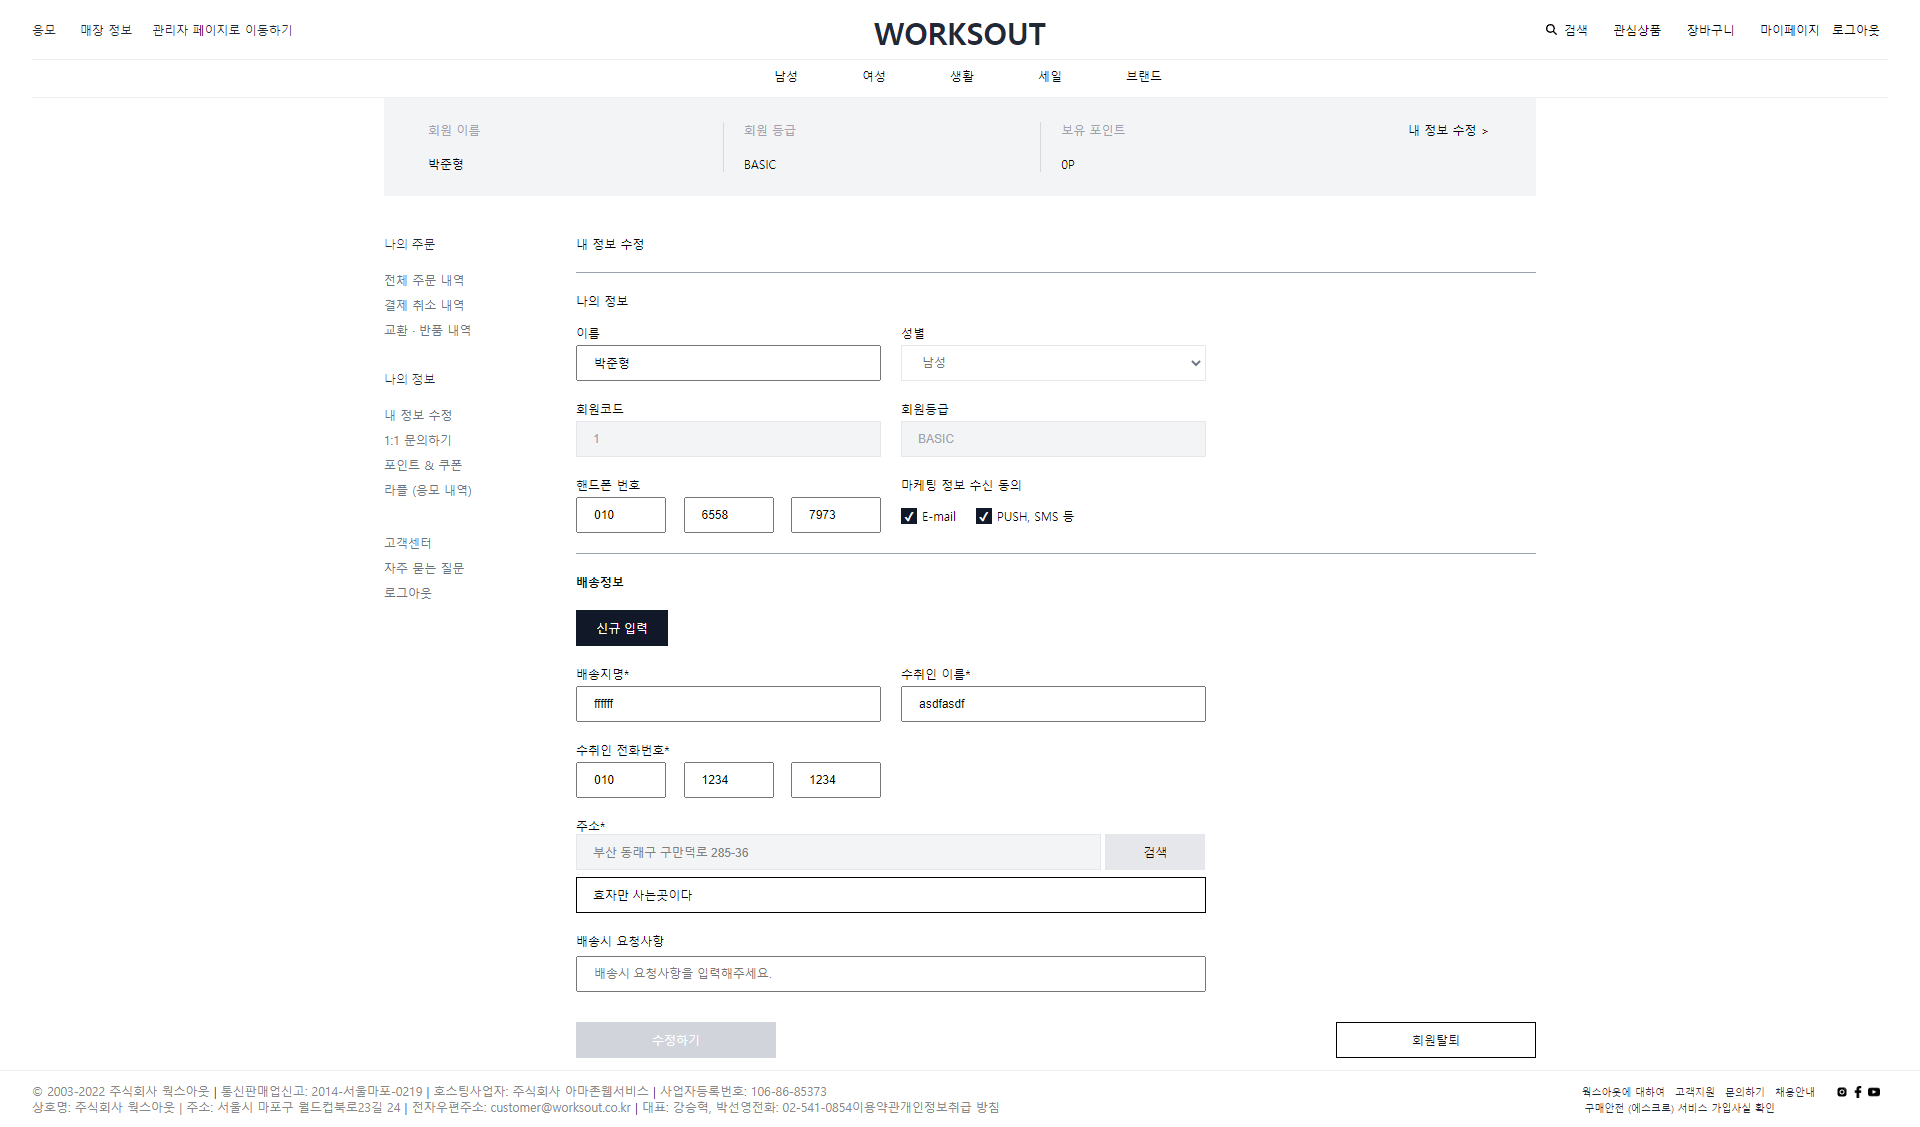Image resolution: width=1920 pixels, height=1127 pixels.
Task: Open the YouTube icon in the footer
Action: (1874, 1092)
